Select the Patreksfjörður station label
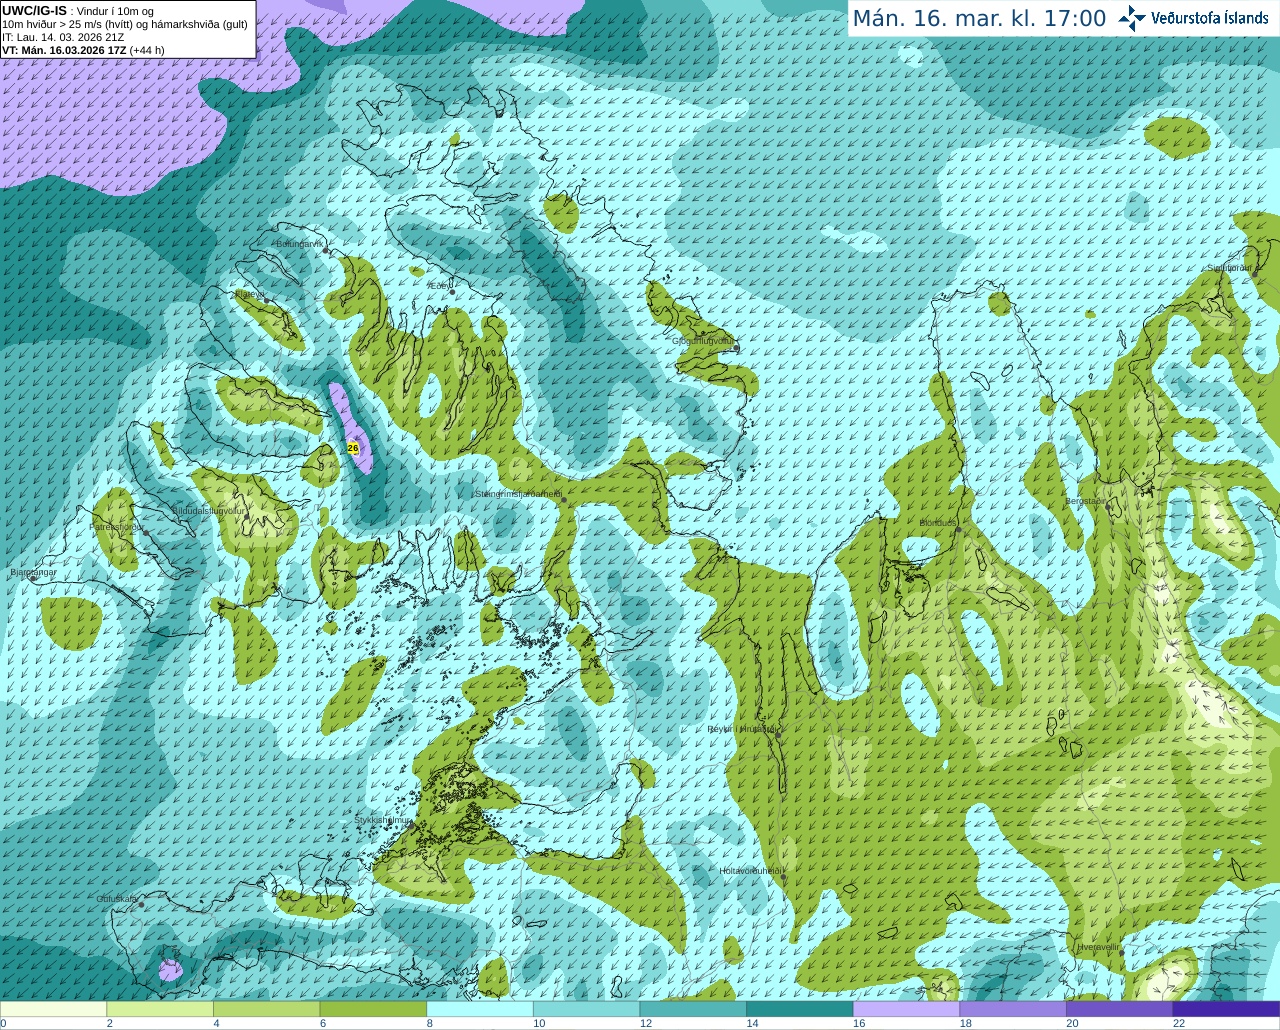 [117, 526]
